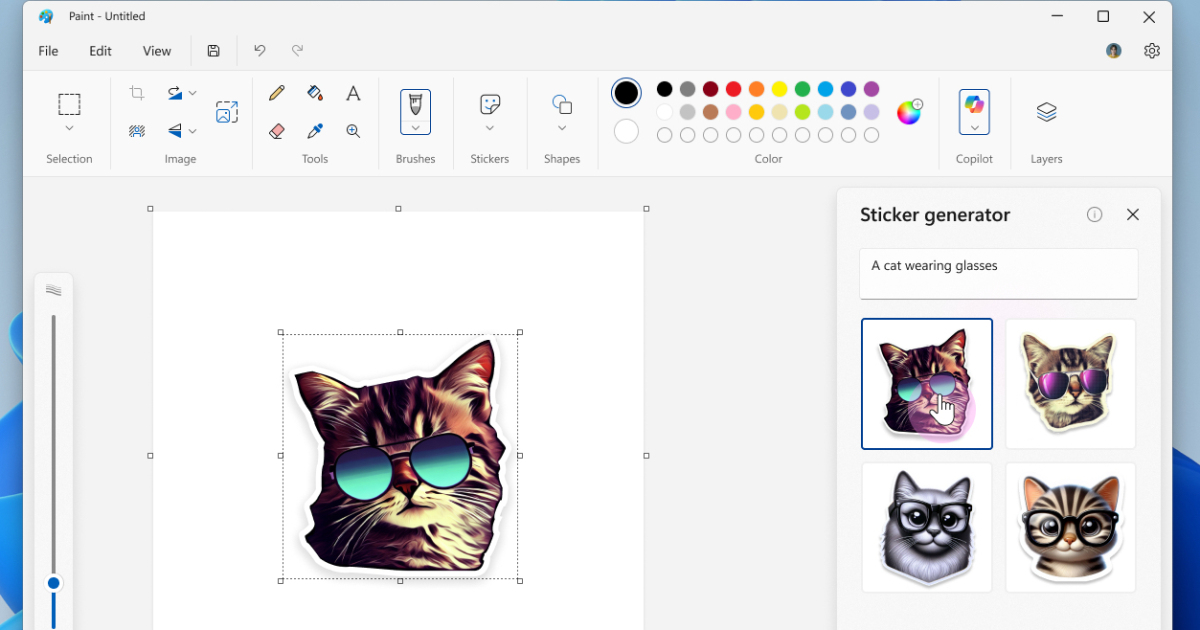Viewport: 1200px width, 630px height.
Task: Open the View menu
Action: coord(157,51)
